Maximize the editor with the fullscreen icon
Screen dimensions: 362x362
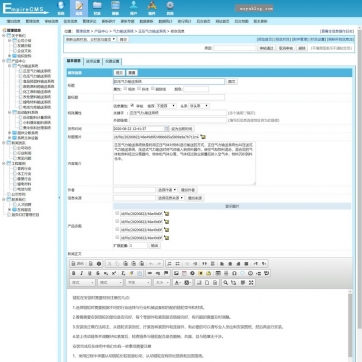click(251, 283)
